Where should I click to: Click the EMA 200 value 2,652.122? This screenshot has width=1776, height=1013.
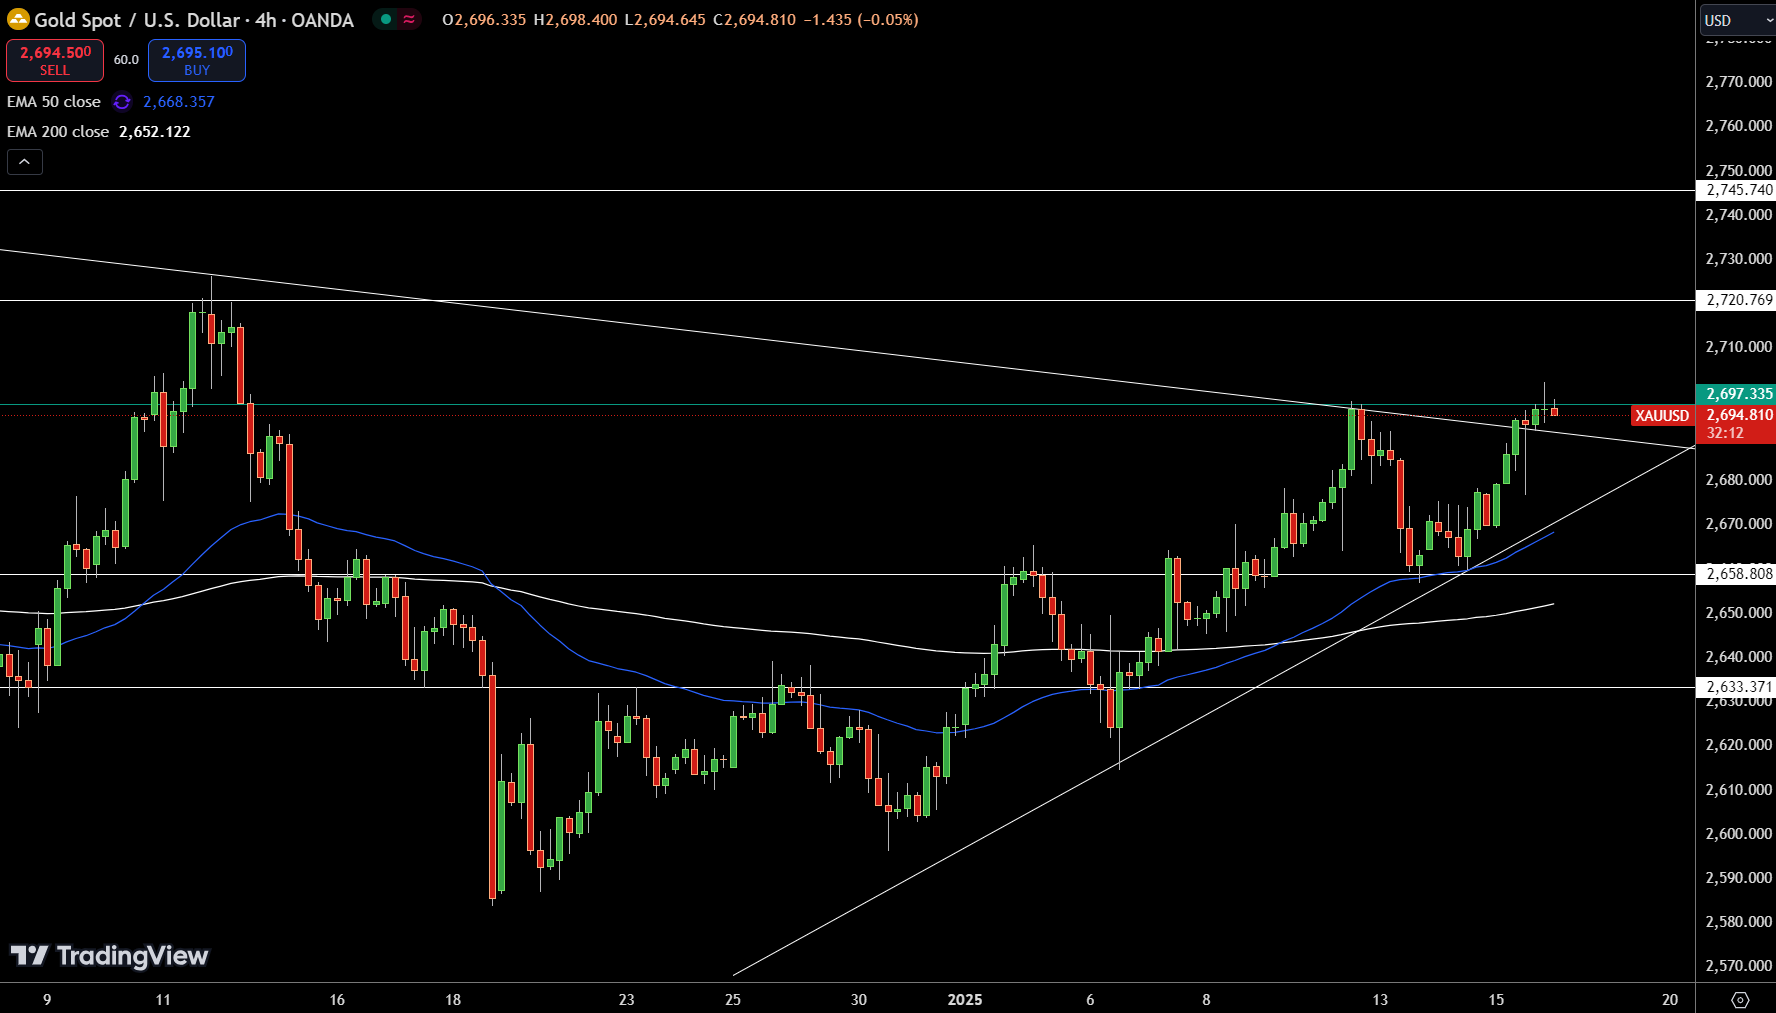click(x=154, y=132)
